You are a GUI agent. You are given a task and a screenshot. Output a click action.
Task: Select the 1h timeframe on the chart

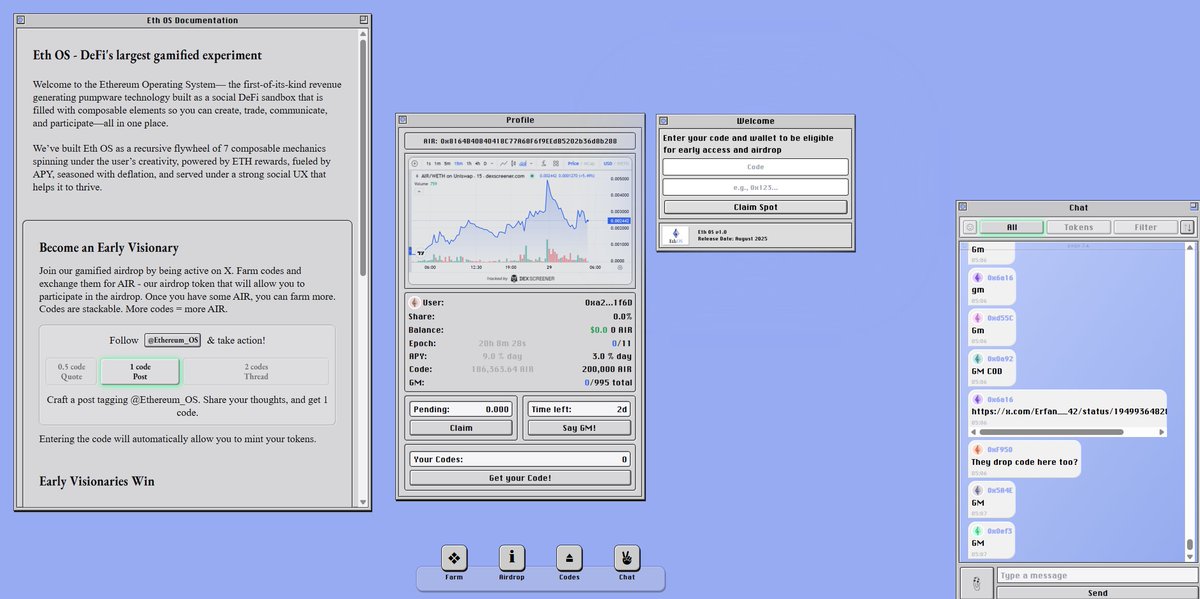point(469,163)
